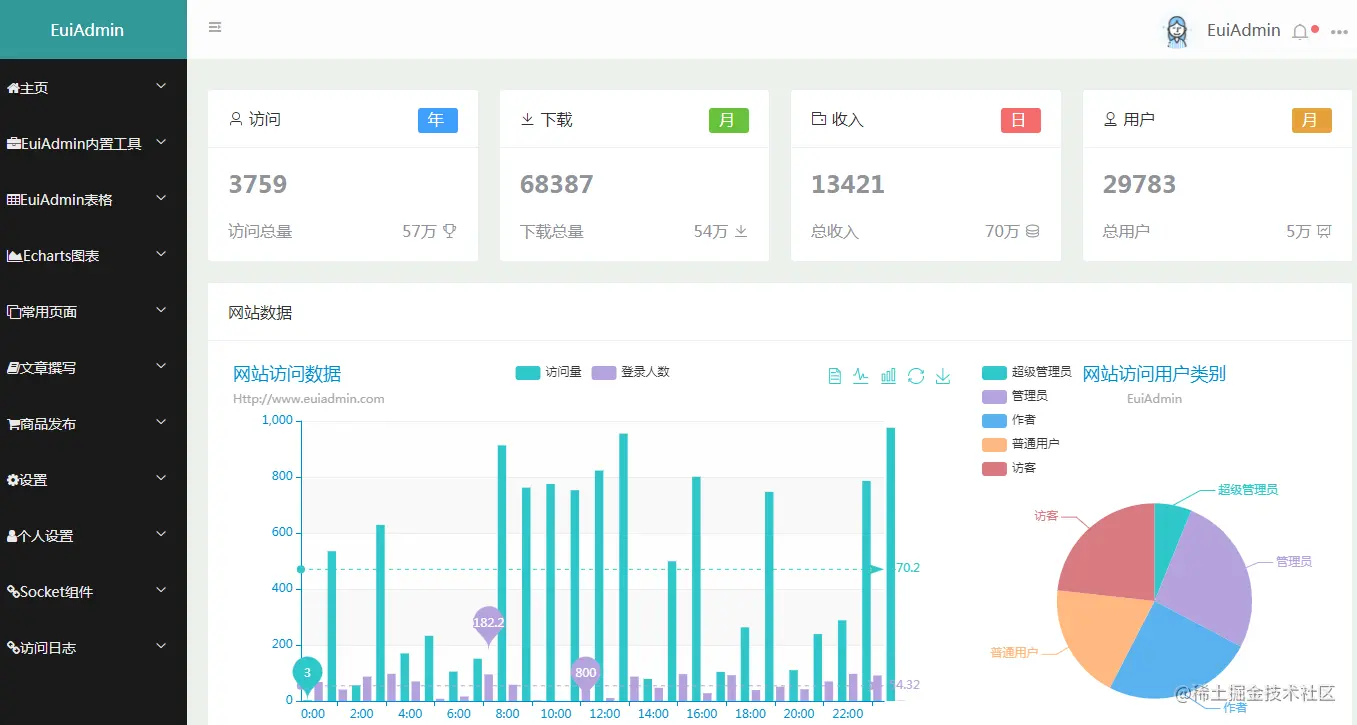Open the 文章撰写 menu

pos(93,367)
